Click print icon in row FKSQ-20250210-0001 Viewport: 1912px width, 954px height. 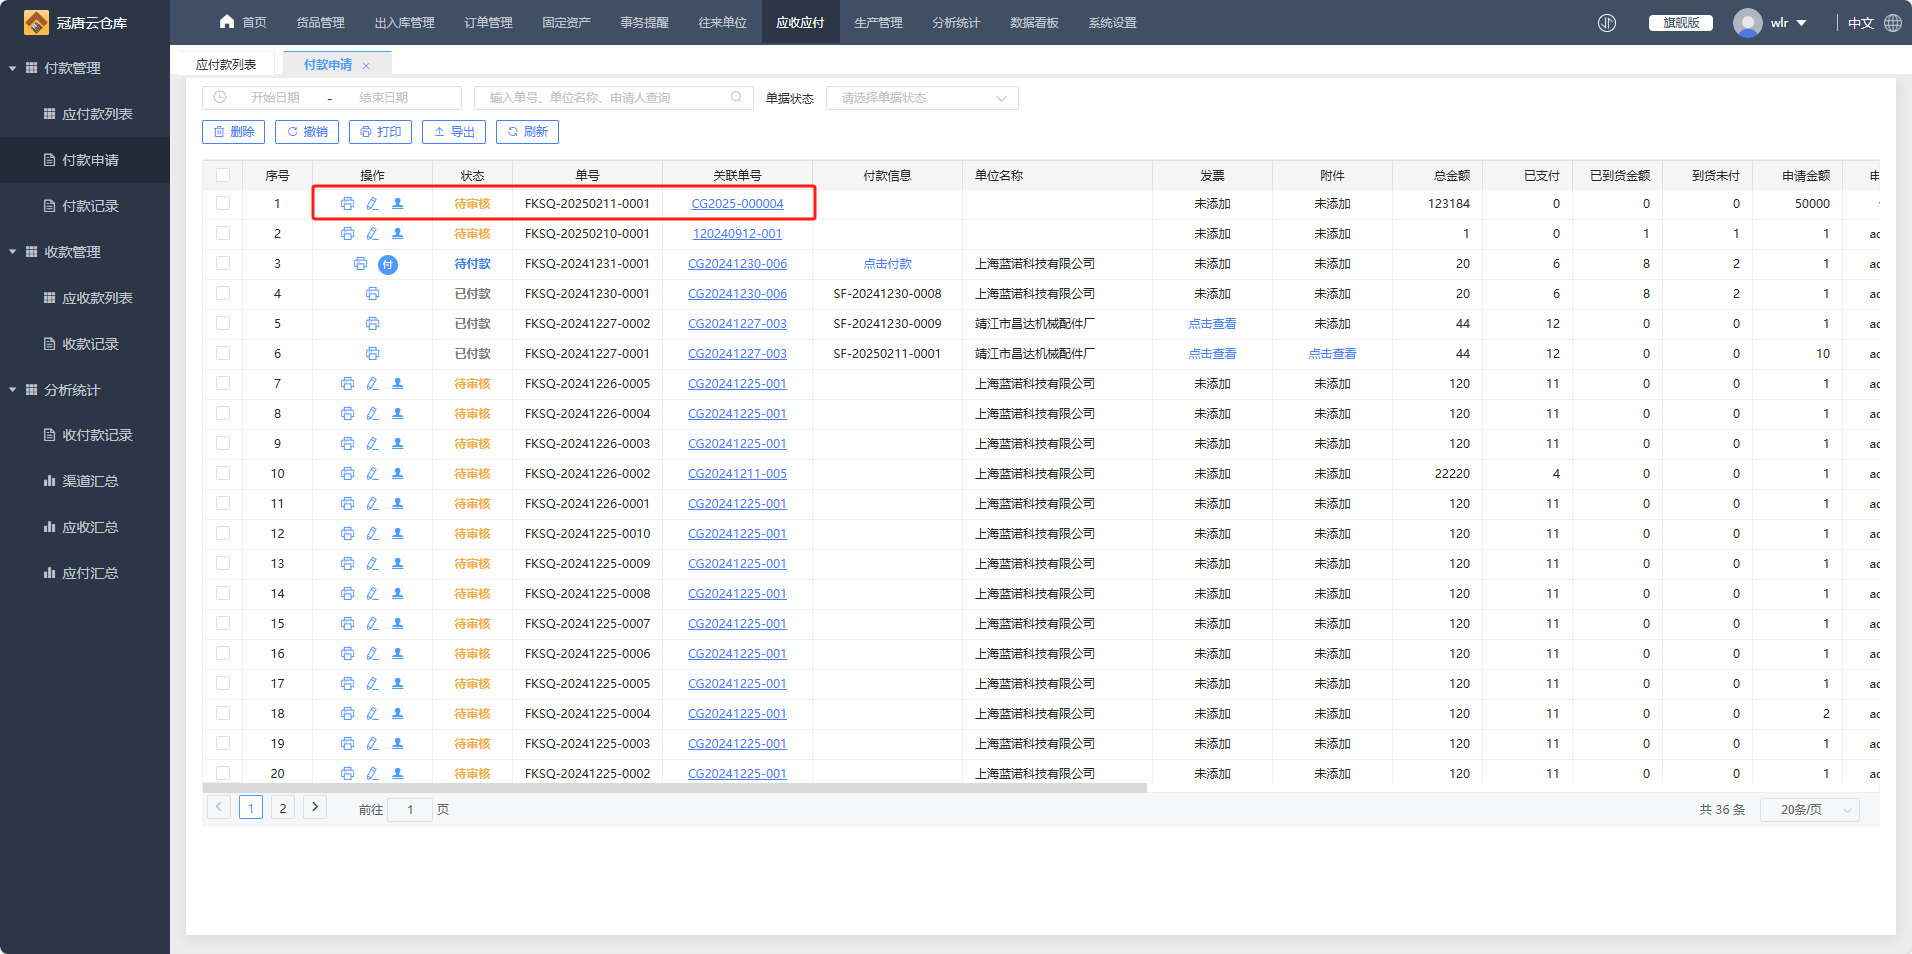[x=347, y=234]
